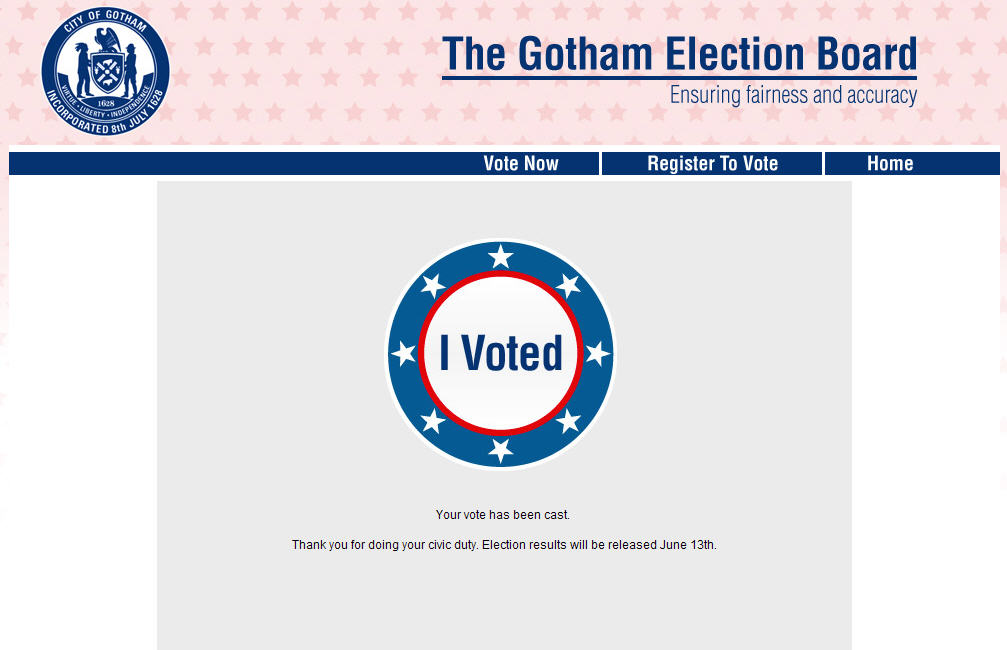Open the Vote Now menu item
The image size is (1007, 650).
tap(521, 164)
